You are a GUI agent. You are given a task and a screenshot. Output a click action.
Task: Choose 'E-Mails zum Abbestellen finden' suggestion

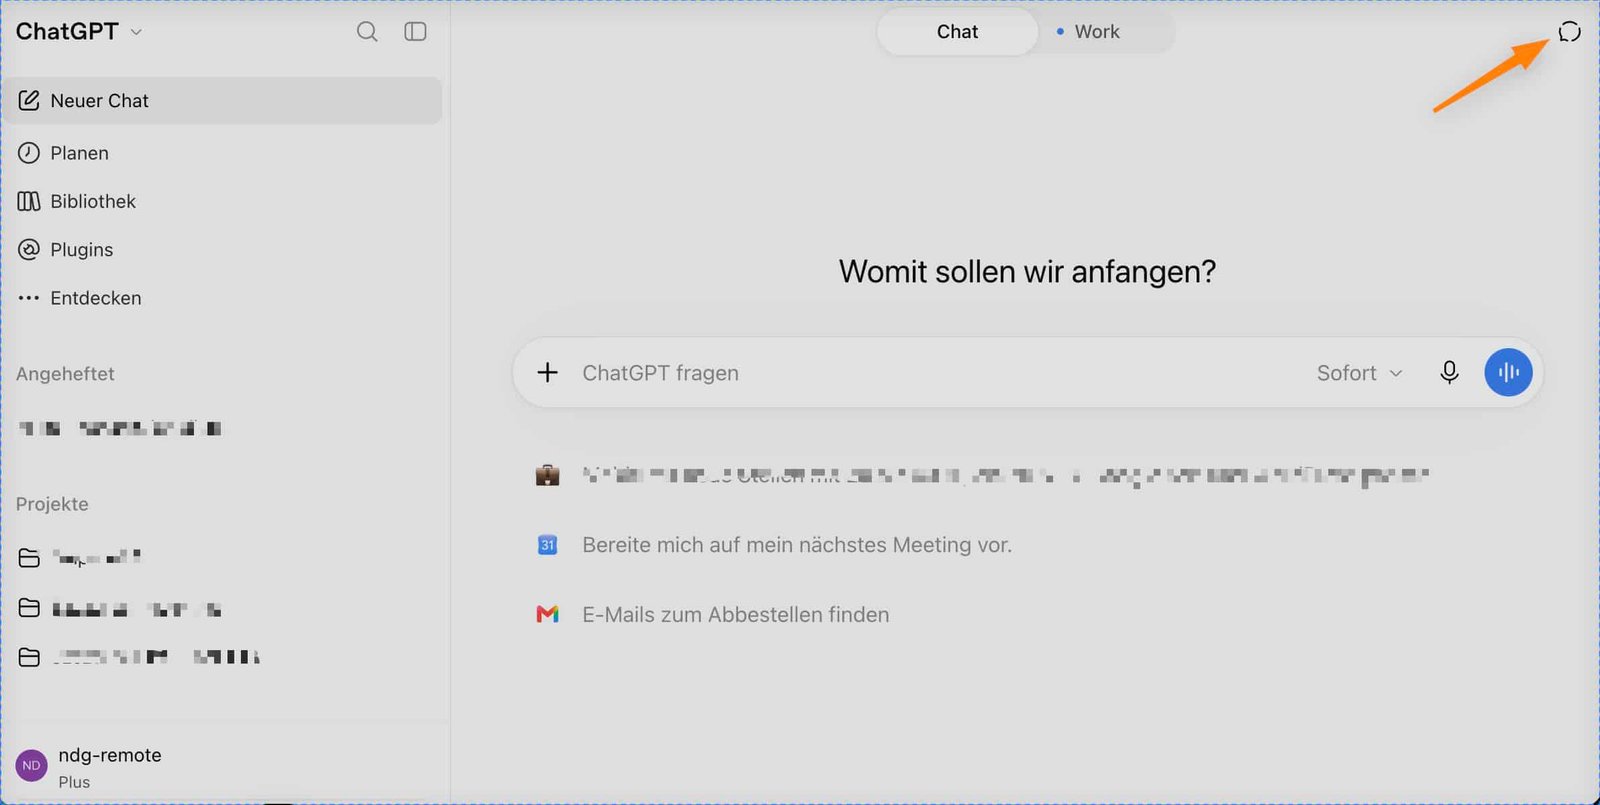tap(736, 615)
